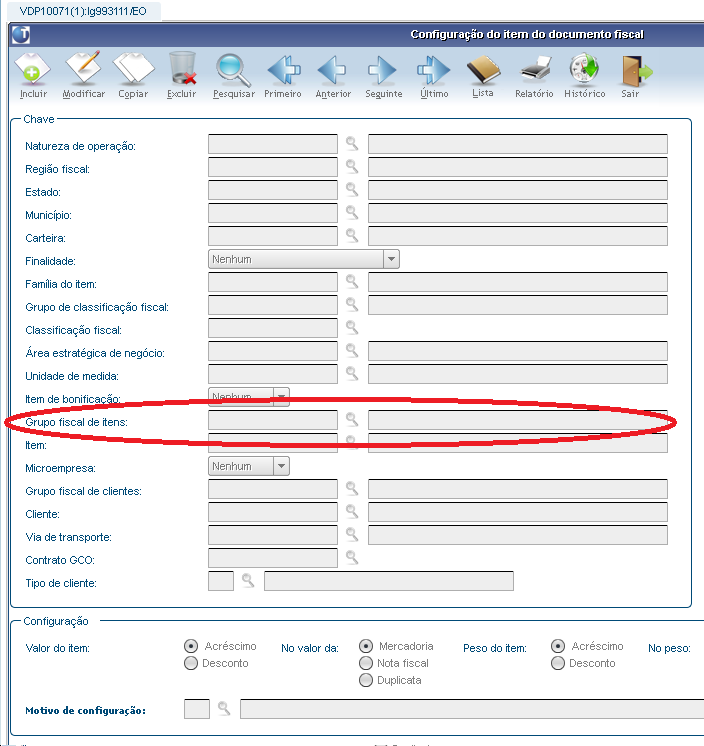The height and width of the screenshot is (746, 704).
Task: Open lookup for Município
Action: 352,212
